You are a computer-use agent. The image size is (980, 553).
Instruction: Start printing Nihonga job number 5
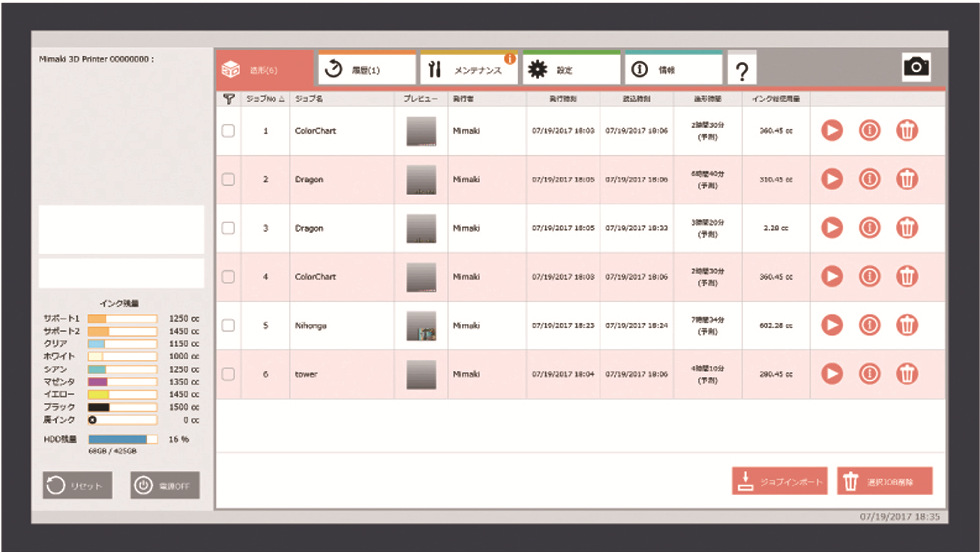tap(832, 325)
